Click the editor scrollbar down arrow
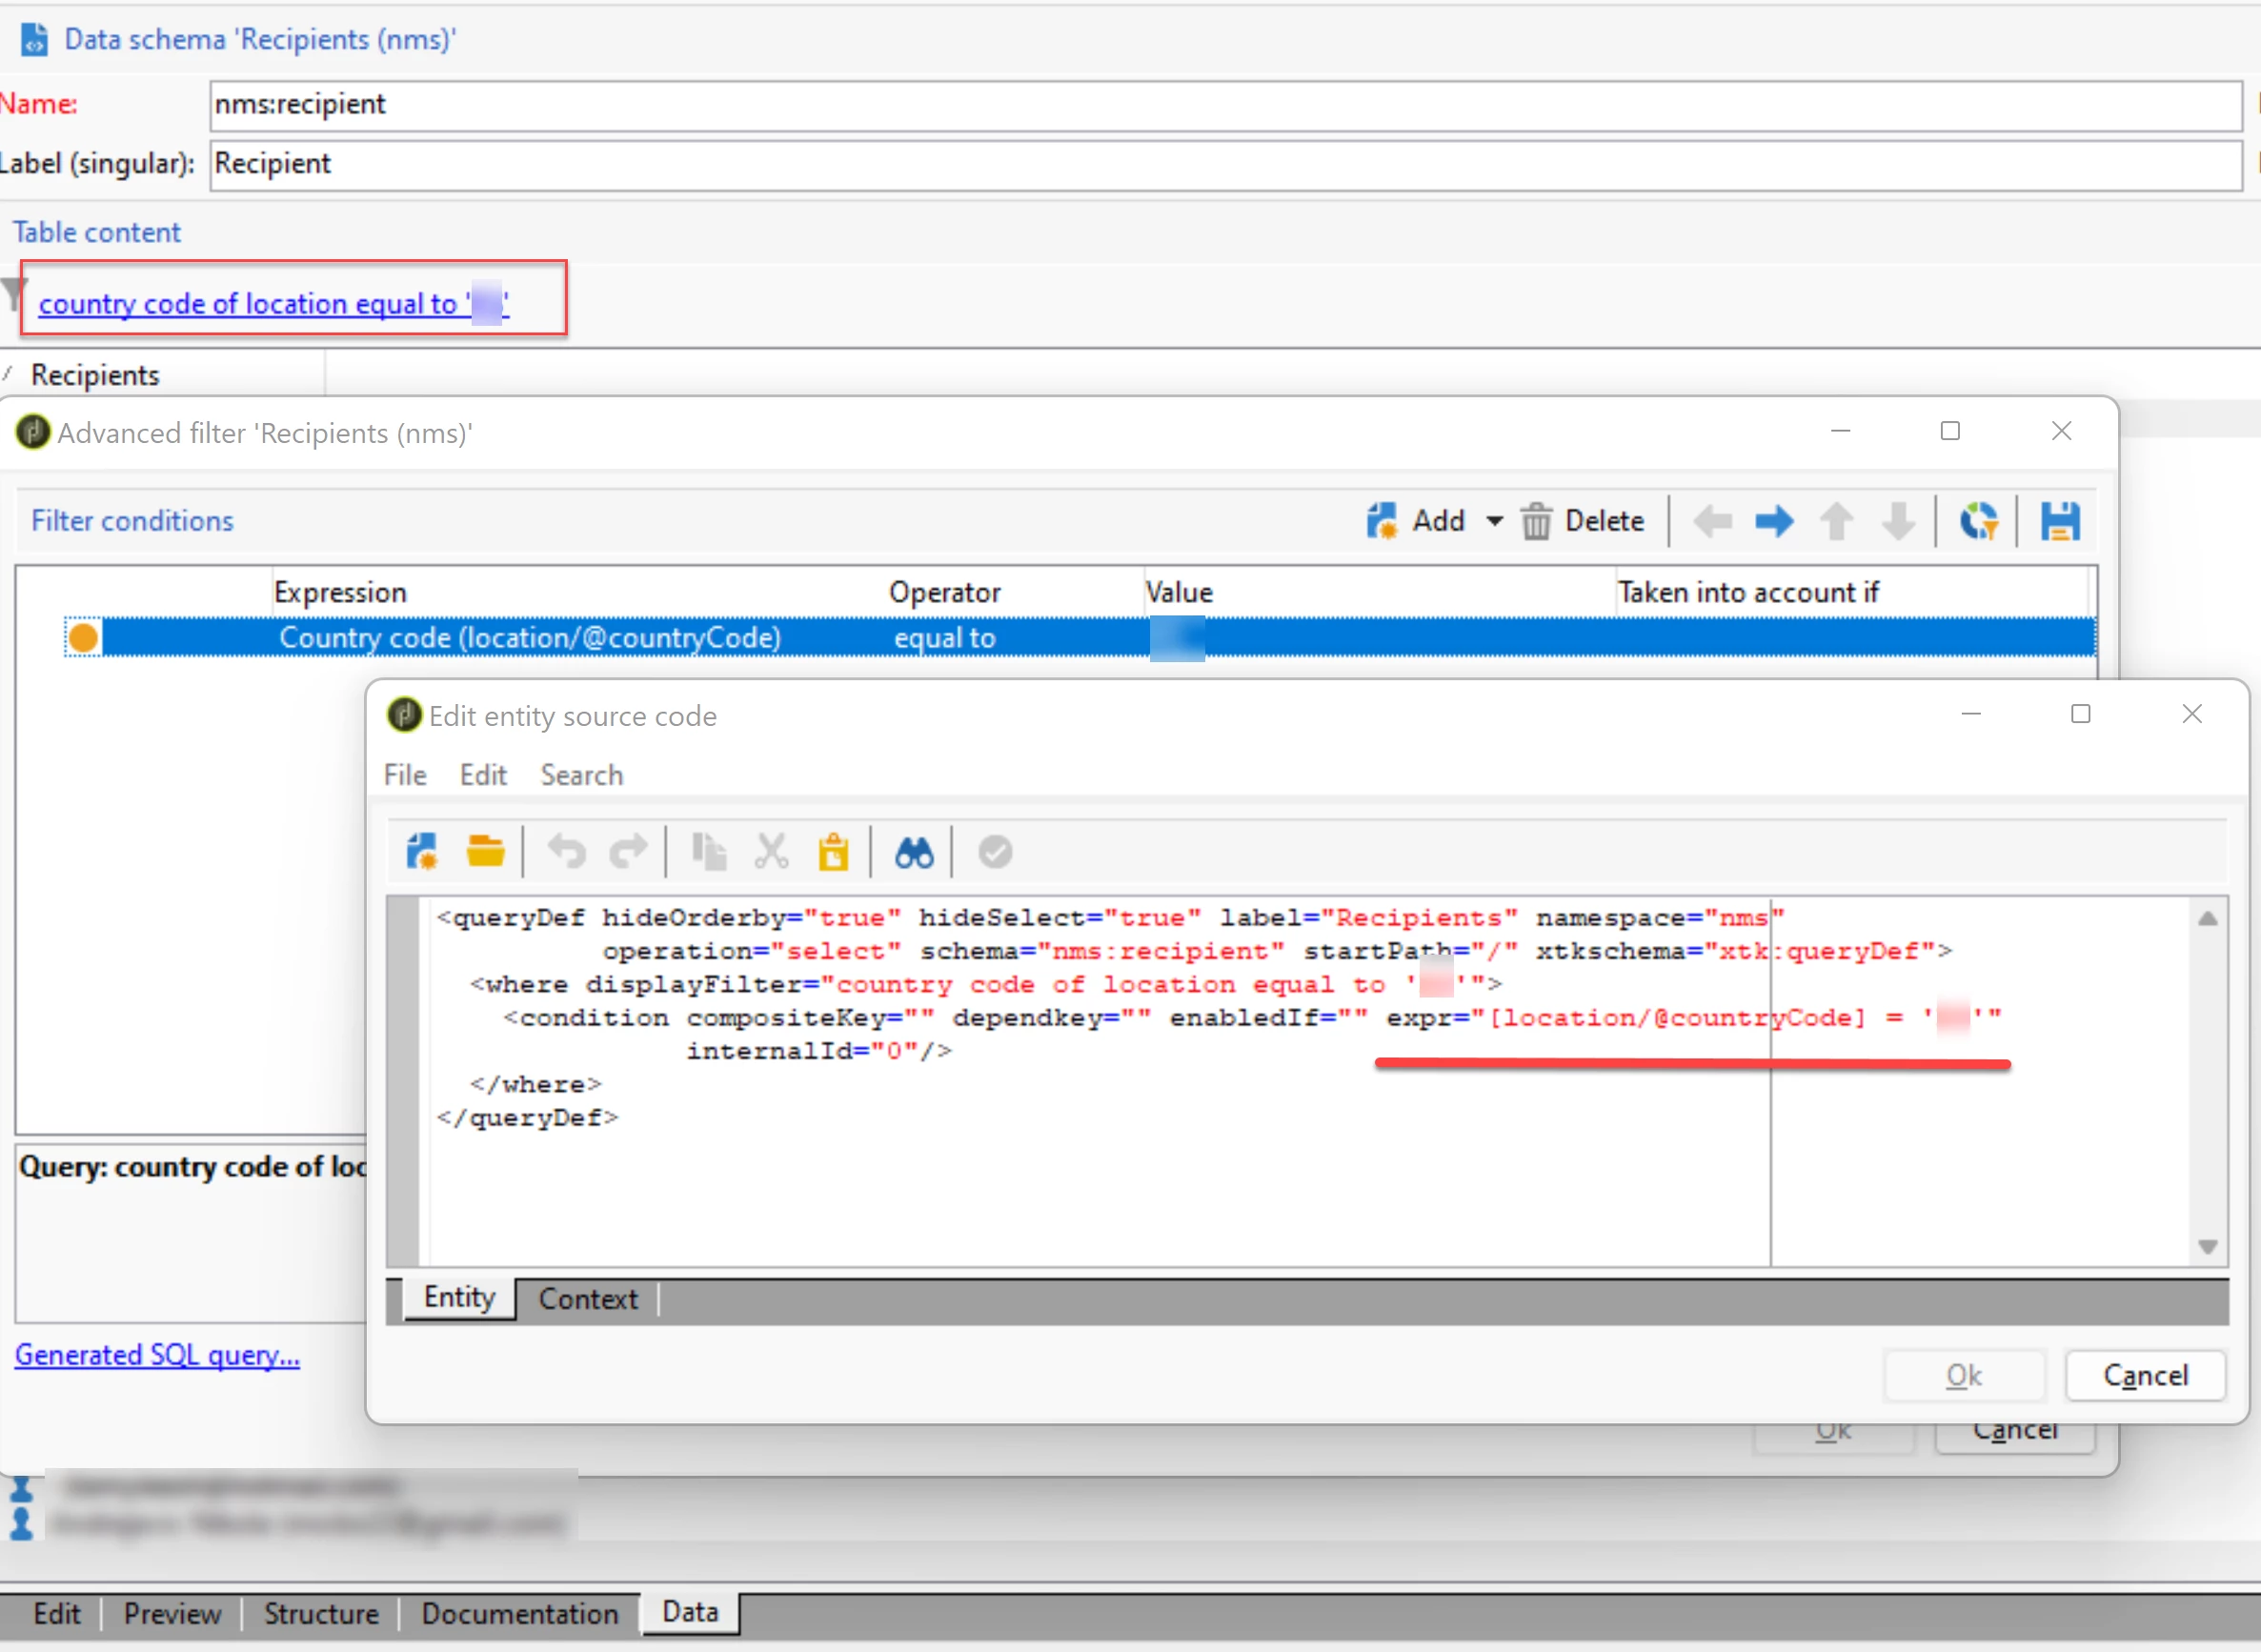The height and width of the screenshot is (1652, 2261). coord(2208,1247)
